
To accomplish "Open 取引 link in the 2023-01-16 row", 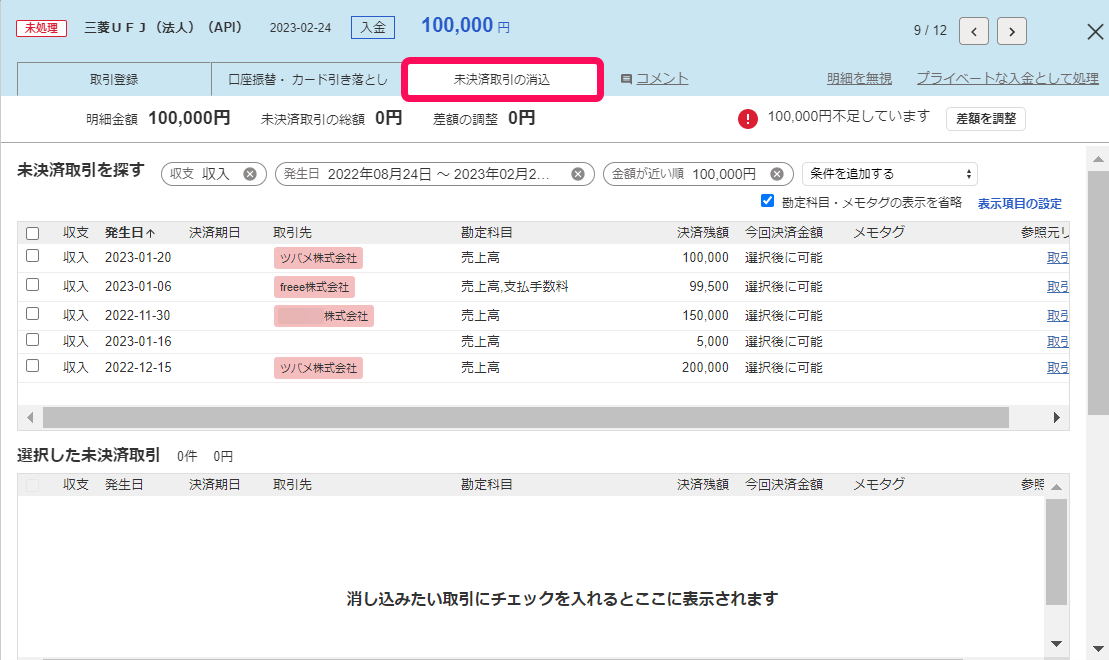I will click(1057, 342).
